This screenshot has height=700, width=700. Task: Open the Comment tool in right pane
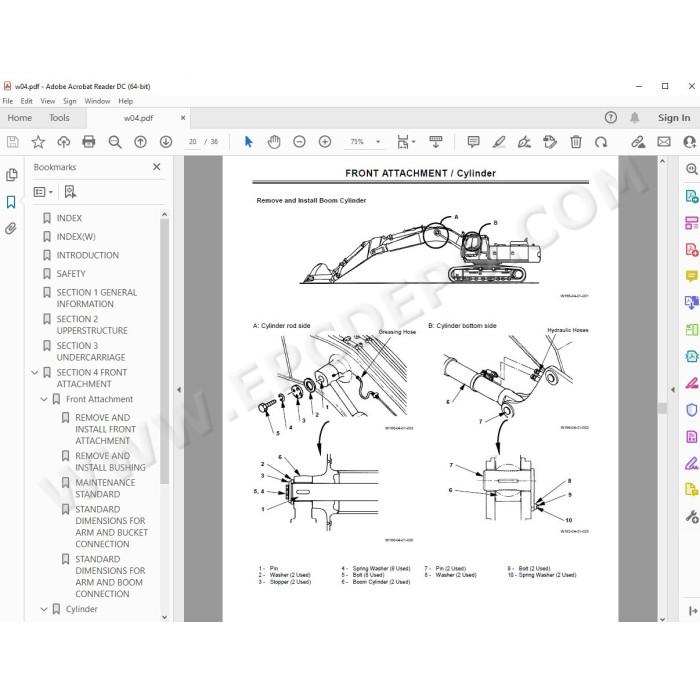pos(691,277)
